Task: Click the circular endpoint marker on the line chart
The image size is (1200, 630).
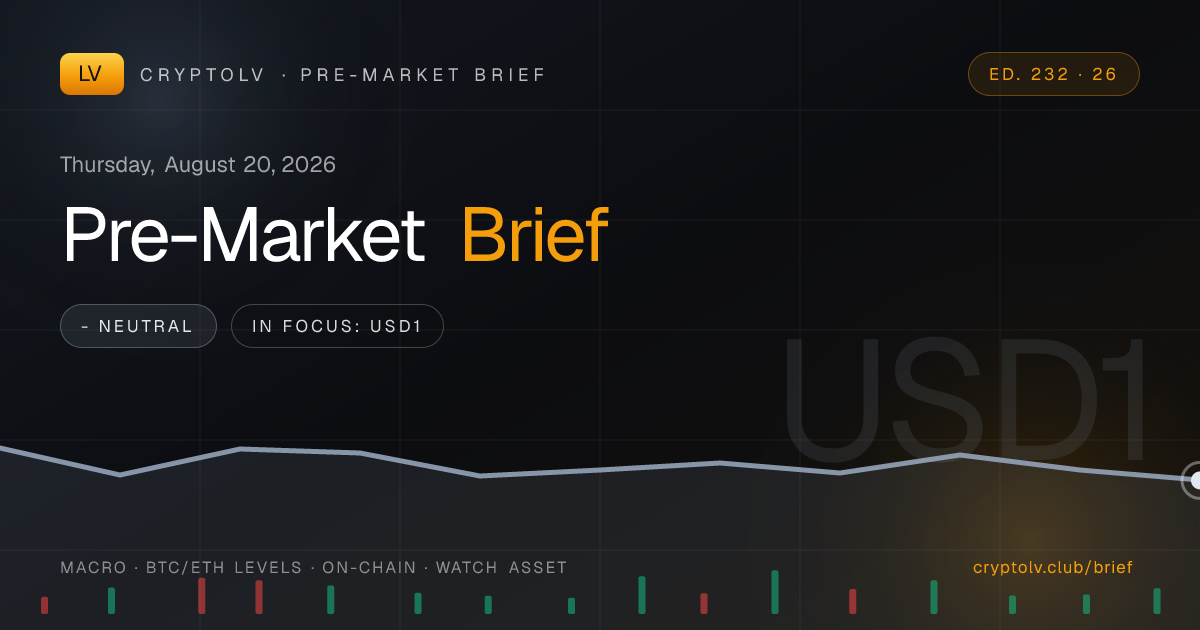Action: 1192,480
